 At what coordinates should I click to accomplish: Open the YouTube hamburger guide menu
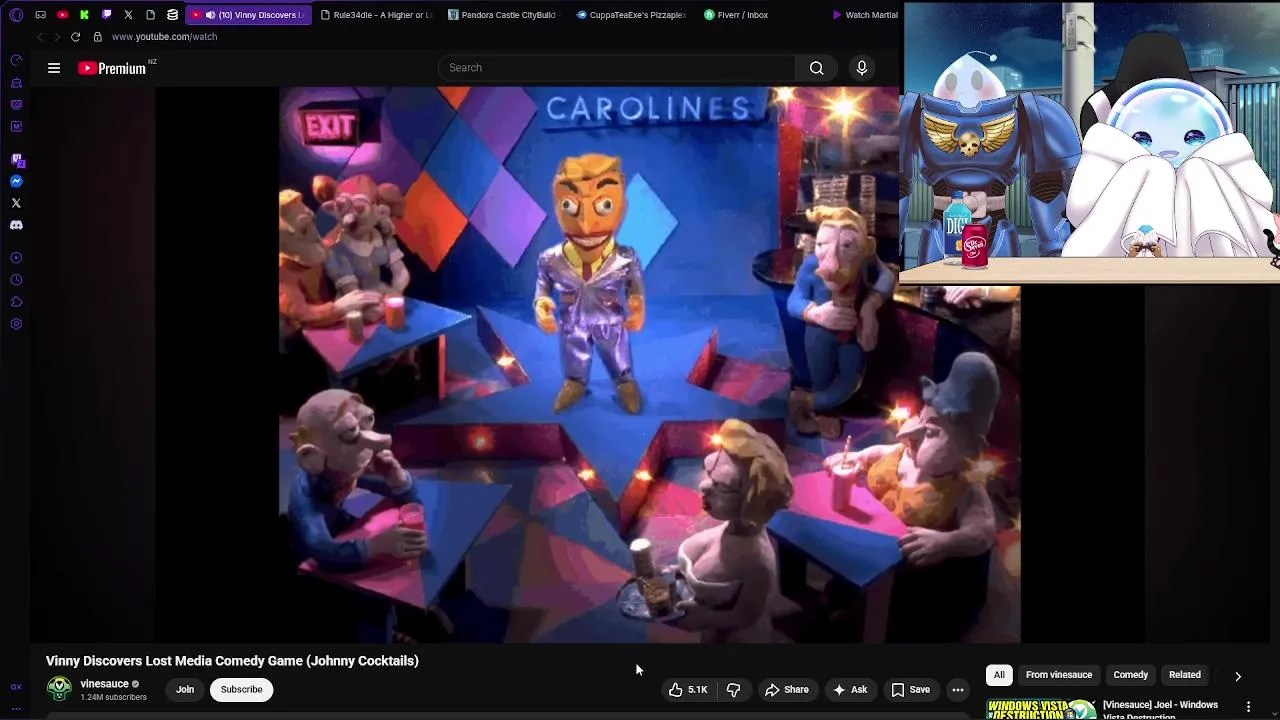tap(54, 68)
